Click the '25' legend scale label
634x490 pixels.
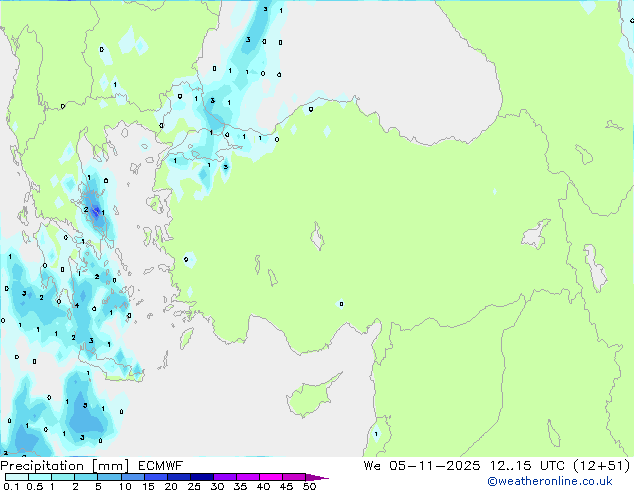click(194, 486)
